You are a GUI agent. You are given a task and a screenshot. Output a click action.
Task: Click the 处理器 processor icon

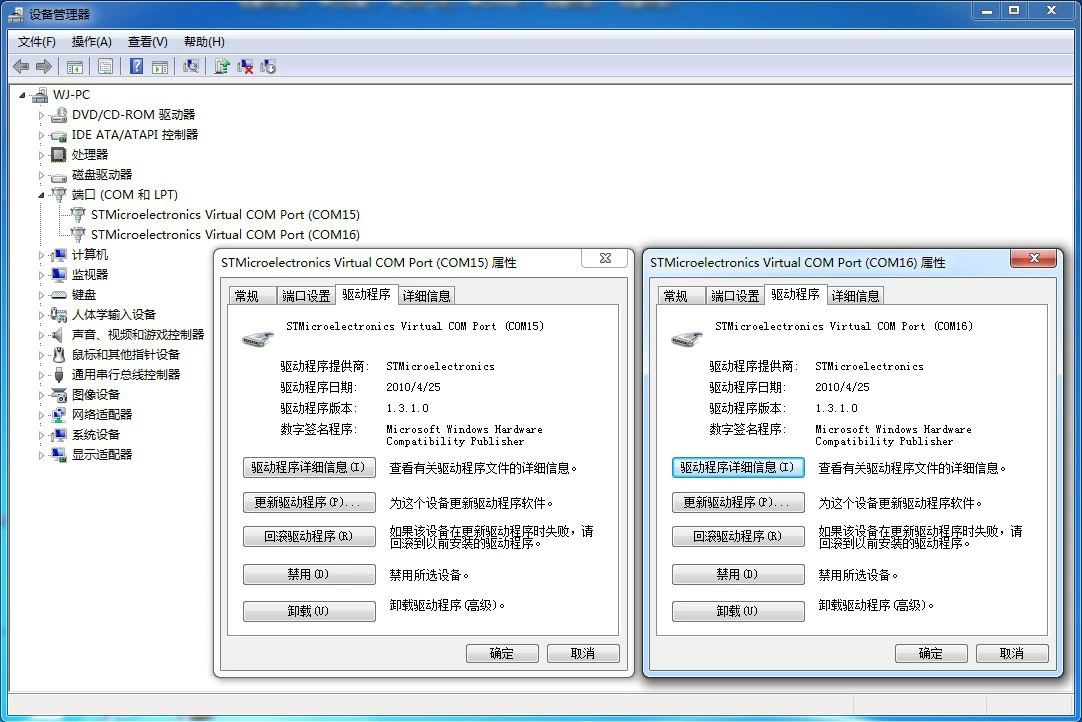59,155
